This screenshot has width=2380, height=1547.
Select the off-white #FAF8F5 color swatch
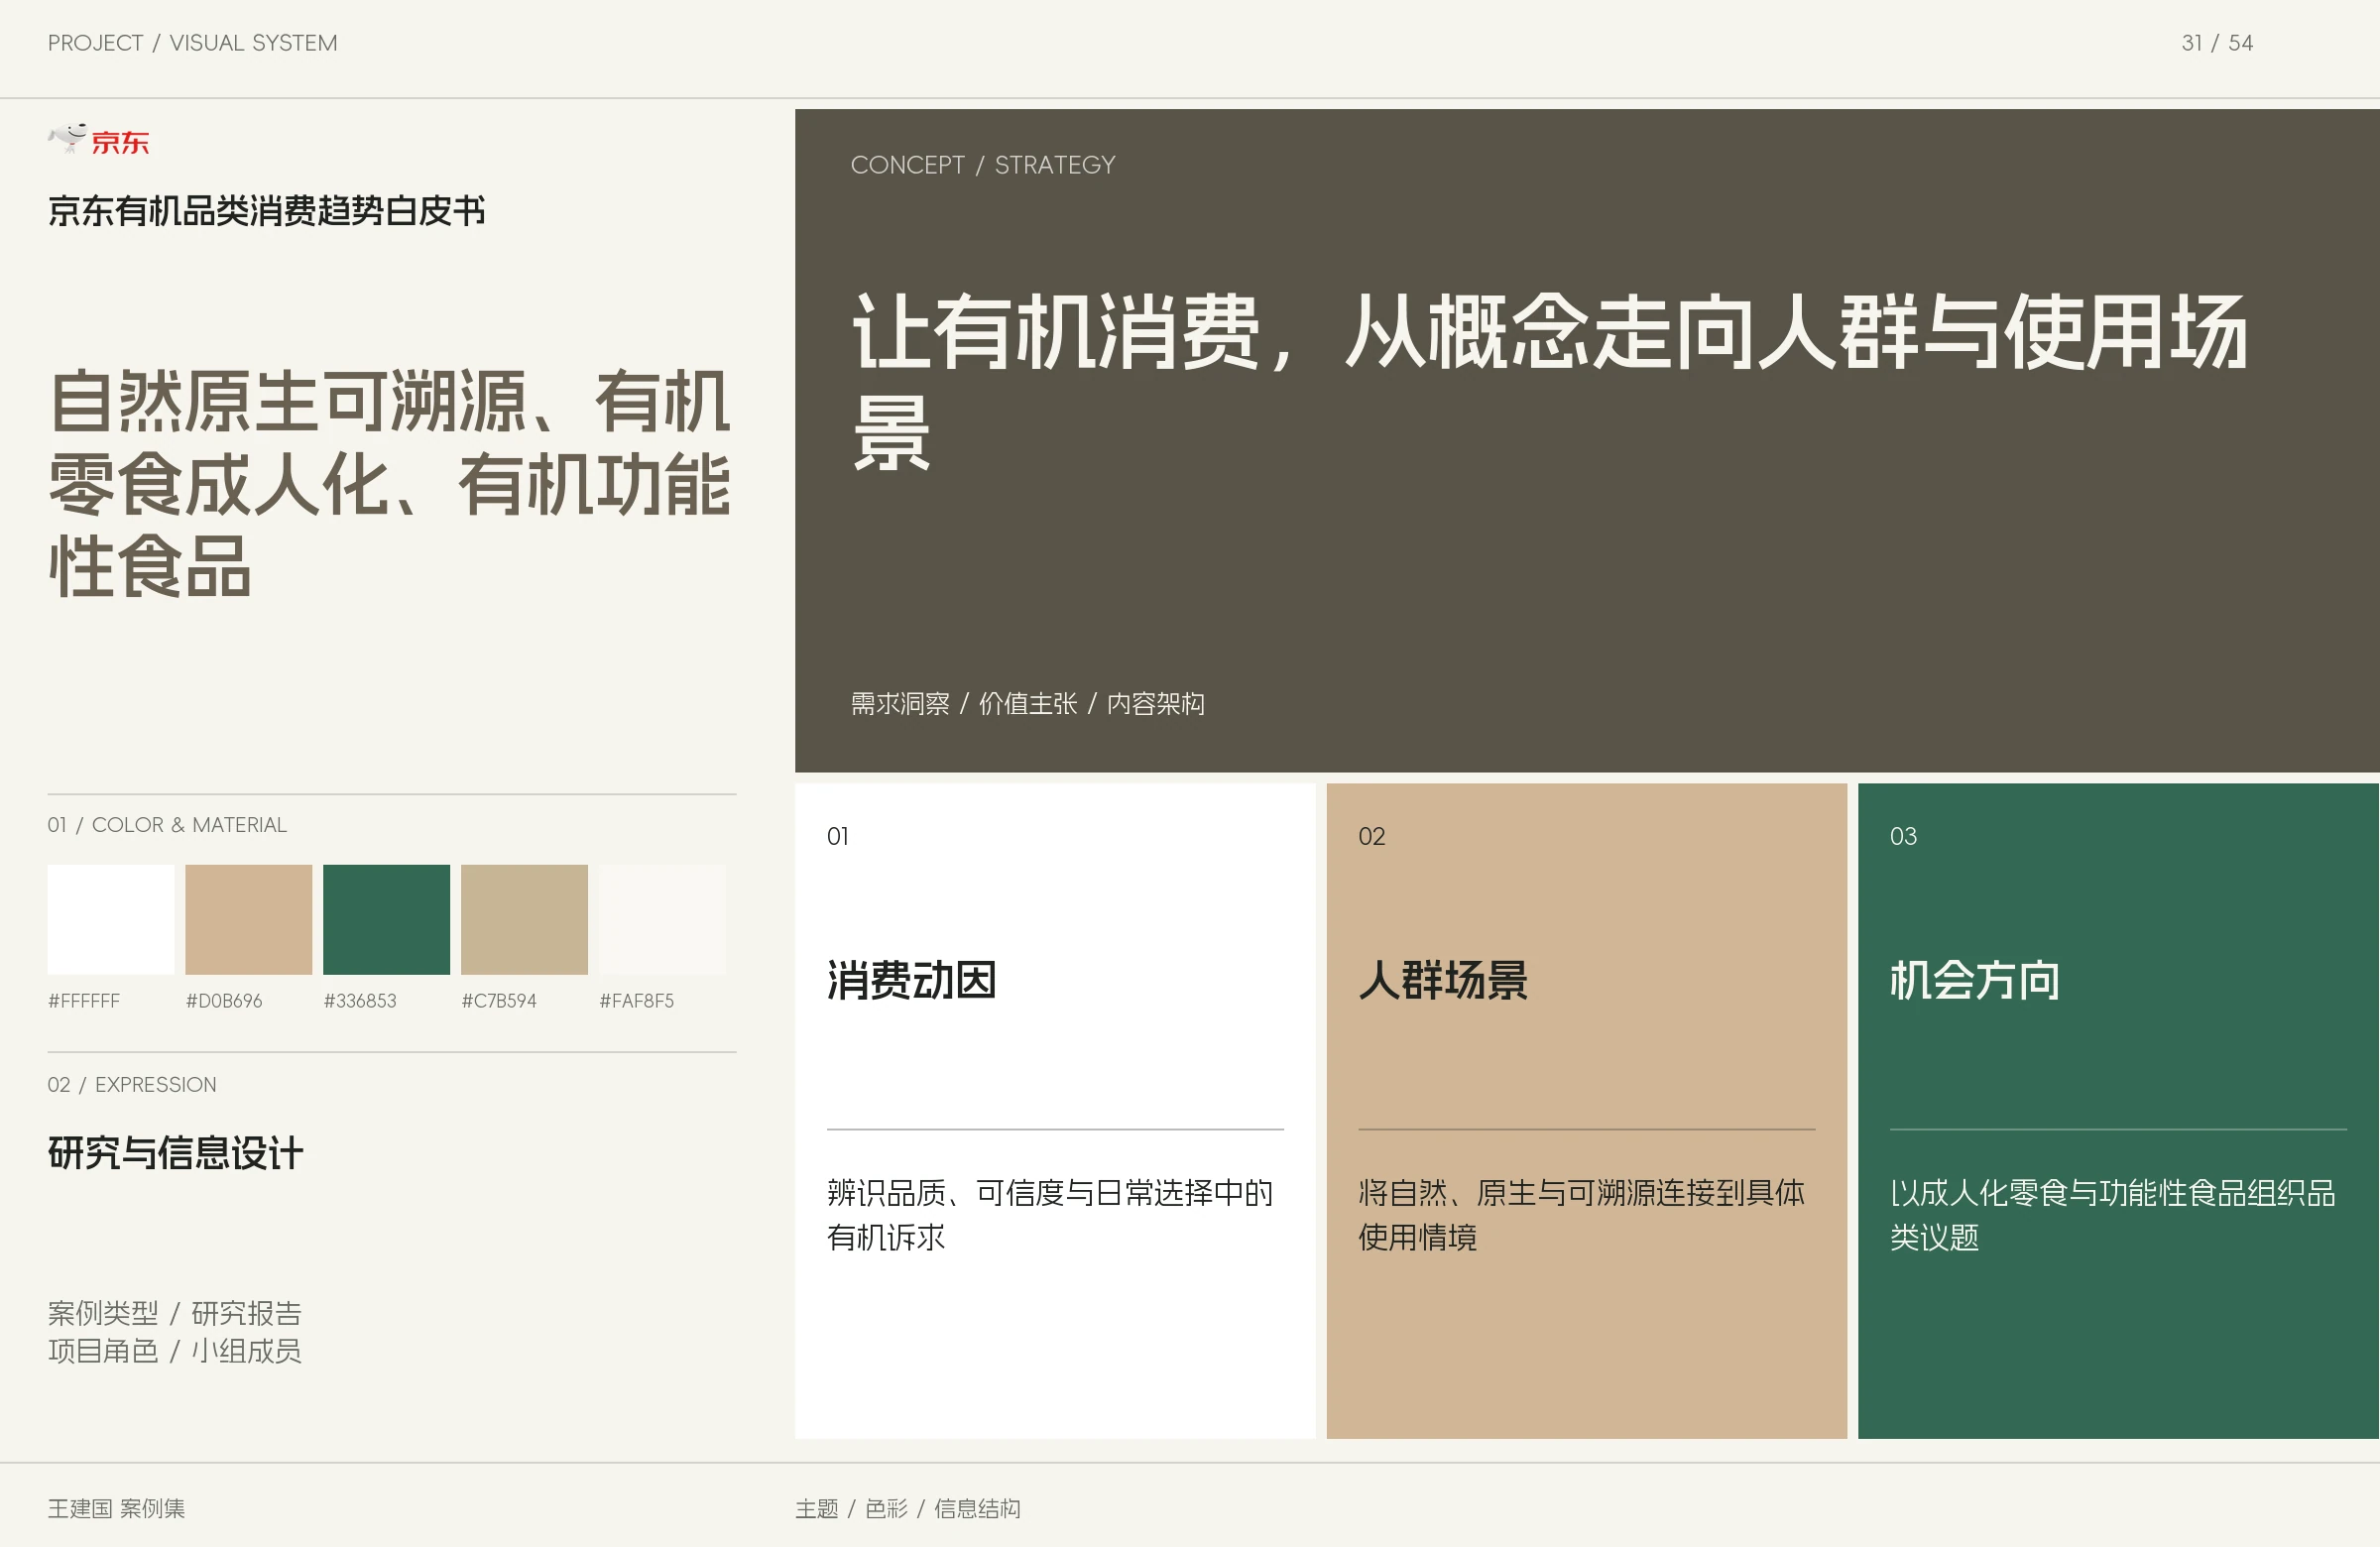pyautogui.click(x=662, y=919)
